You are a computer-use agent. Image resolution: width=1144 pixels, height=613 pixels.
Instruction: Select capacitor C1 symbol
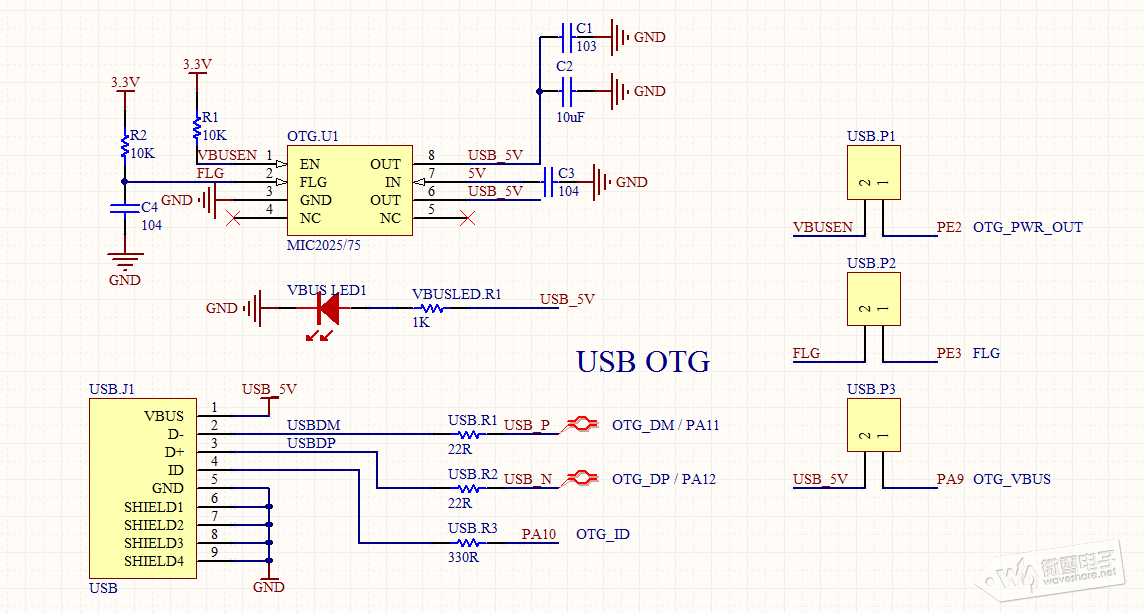click(x=567, y=36)
